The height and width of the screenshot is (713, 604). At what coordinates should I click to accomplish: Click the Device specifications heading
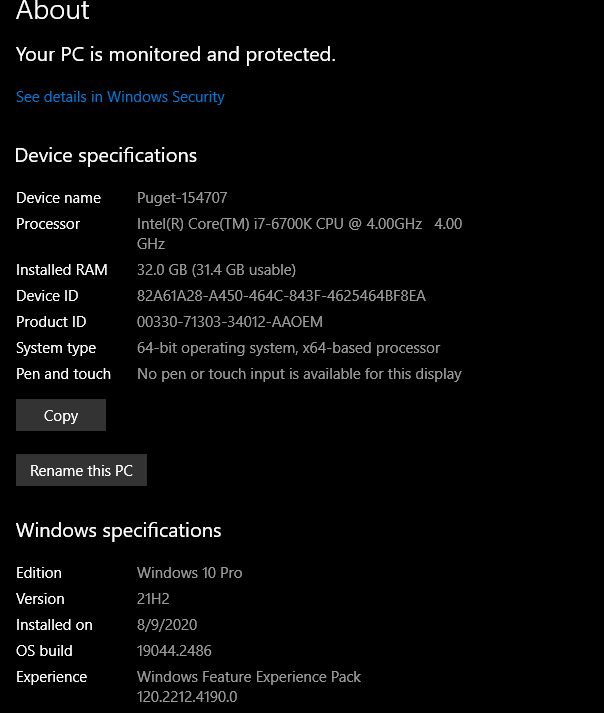(106, 155)
